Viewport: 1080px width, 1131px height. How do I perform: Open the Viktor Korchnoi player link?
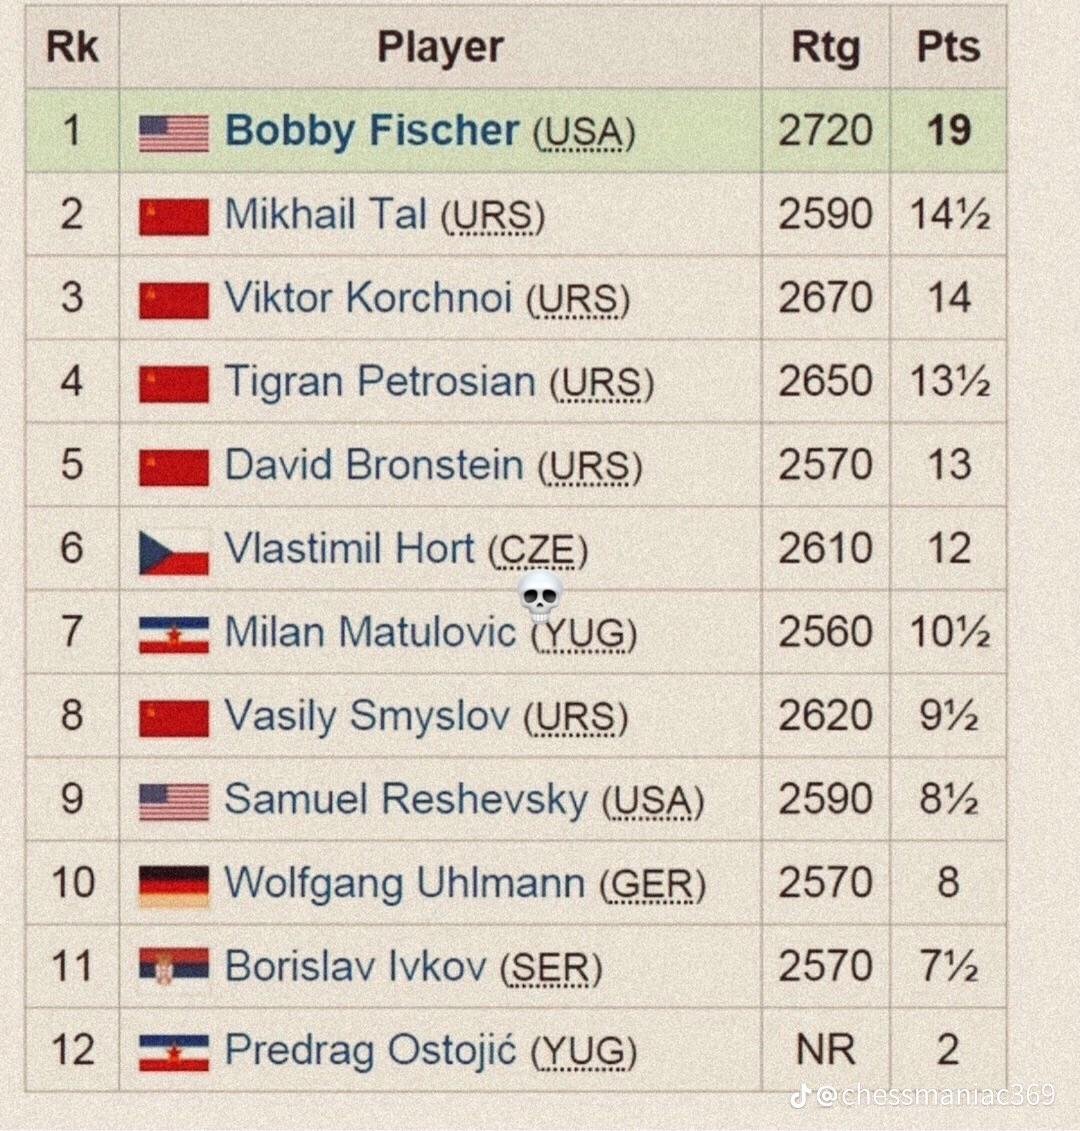coord(368,298)
